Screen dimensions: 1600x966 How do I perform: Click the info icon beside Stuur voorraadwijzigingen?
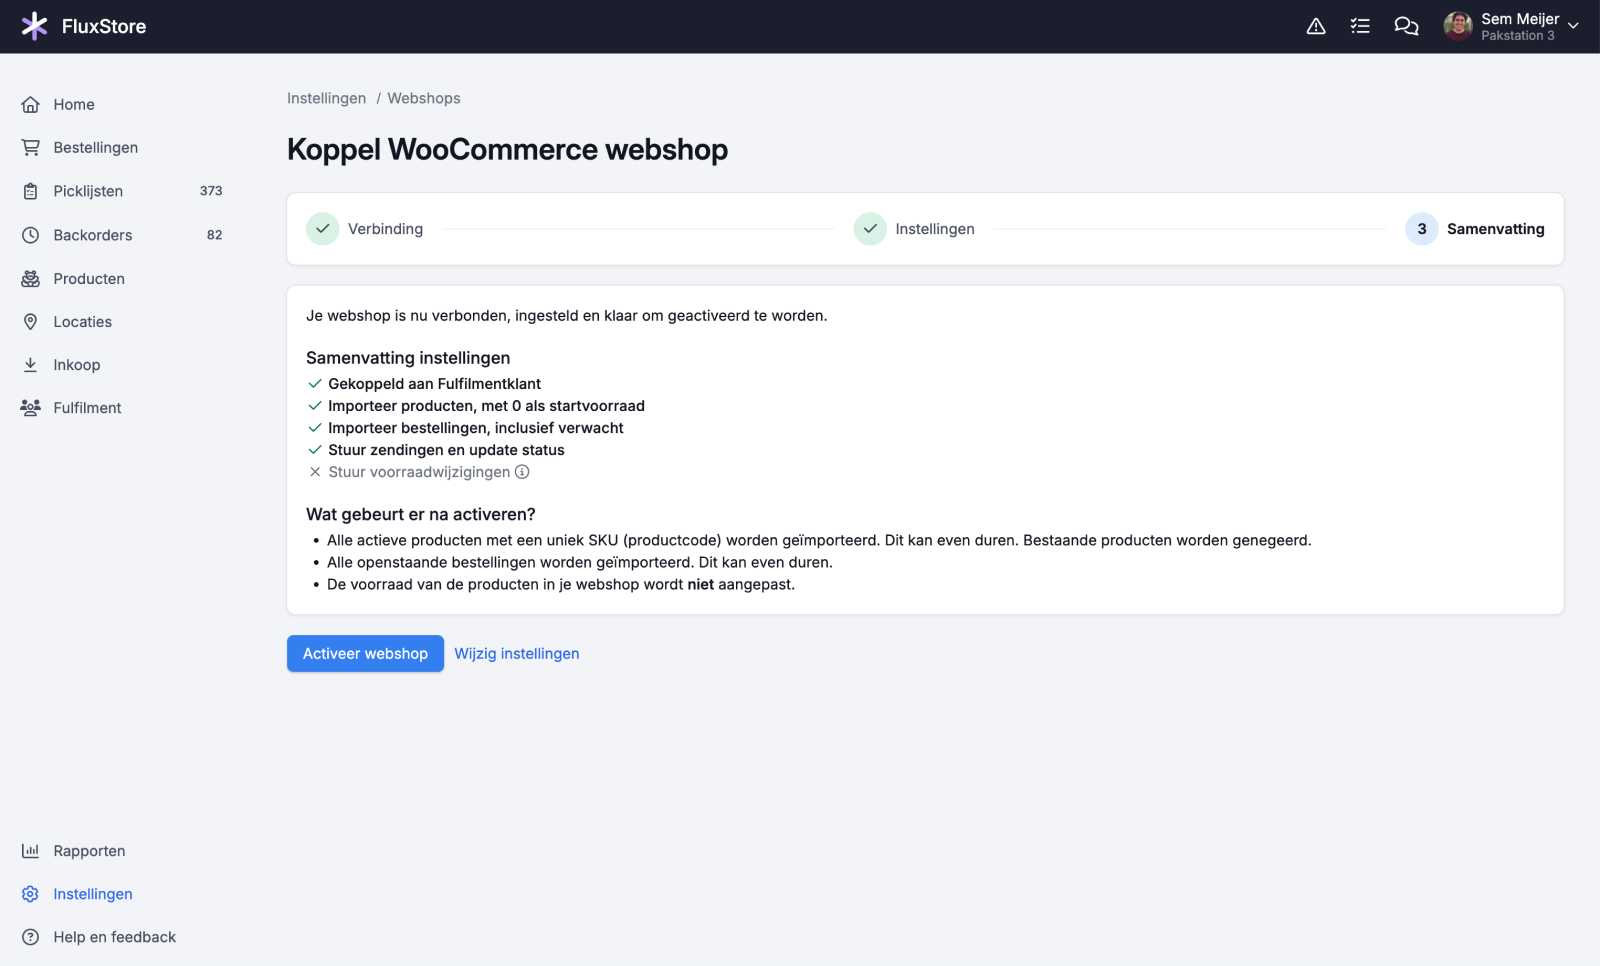click(522, 472)
